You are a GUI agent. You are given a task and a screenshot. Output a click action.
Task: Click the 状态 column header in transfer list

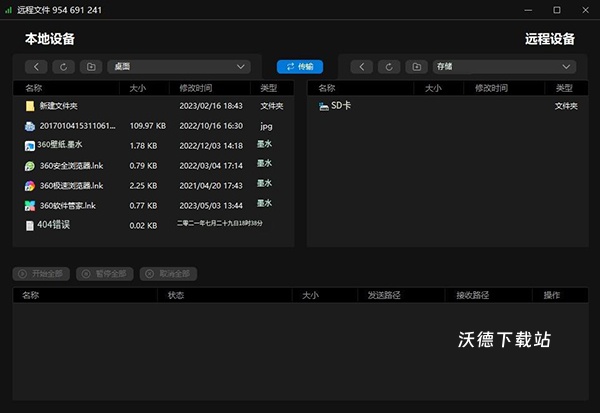point(176,295)
